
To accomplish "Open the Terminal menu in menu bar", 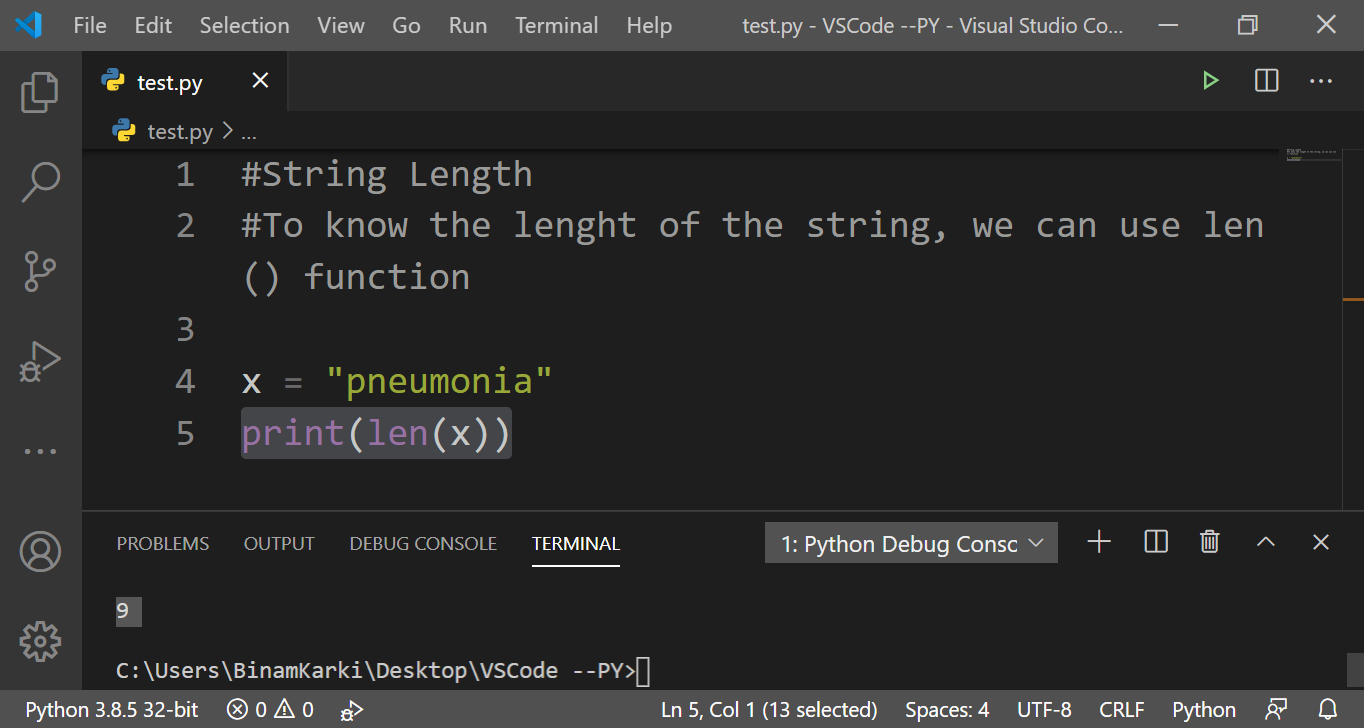I will tap(556, 26).
